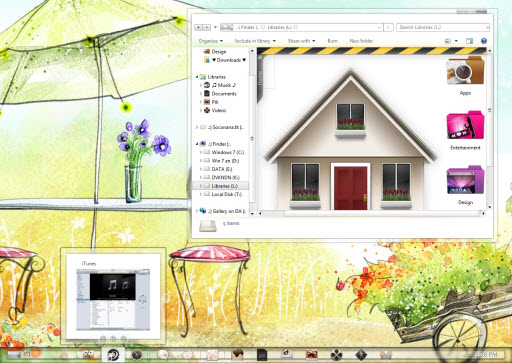
Task: Open the Organize menu
Action: pyautogui.click(x=210, y=41)
